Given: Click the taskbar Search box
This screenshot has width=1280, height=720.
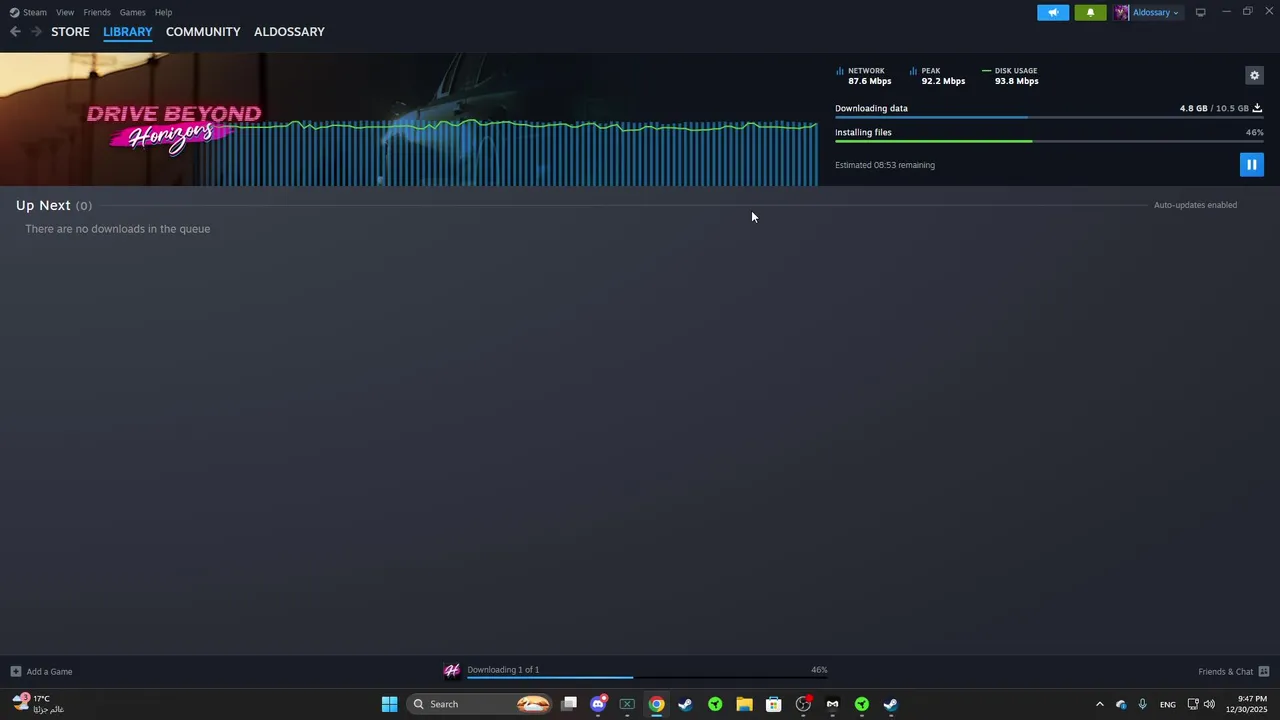Looking at the screenshot, I should click(481, 704).
